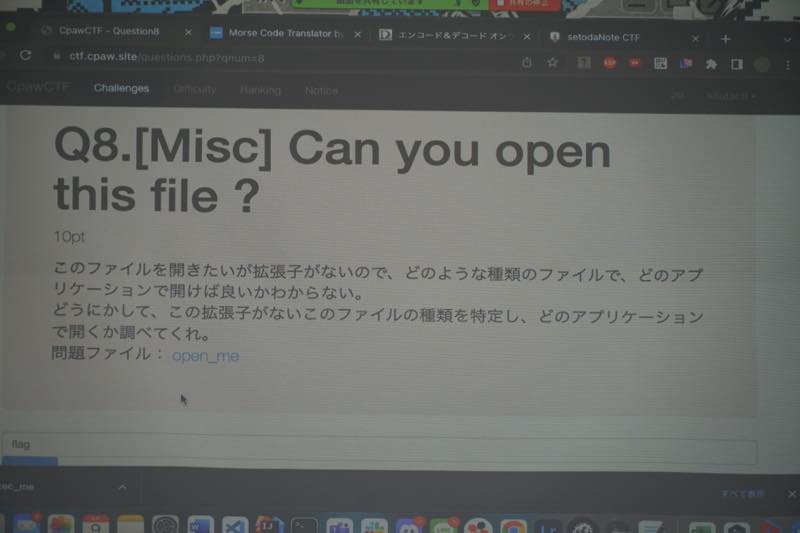Image resolution: width=800 pixels, height=533 pixels.
Task: Click the share icon in address bar
Action: [527, 62]
